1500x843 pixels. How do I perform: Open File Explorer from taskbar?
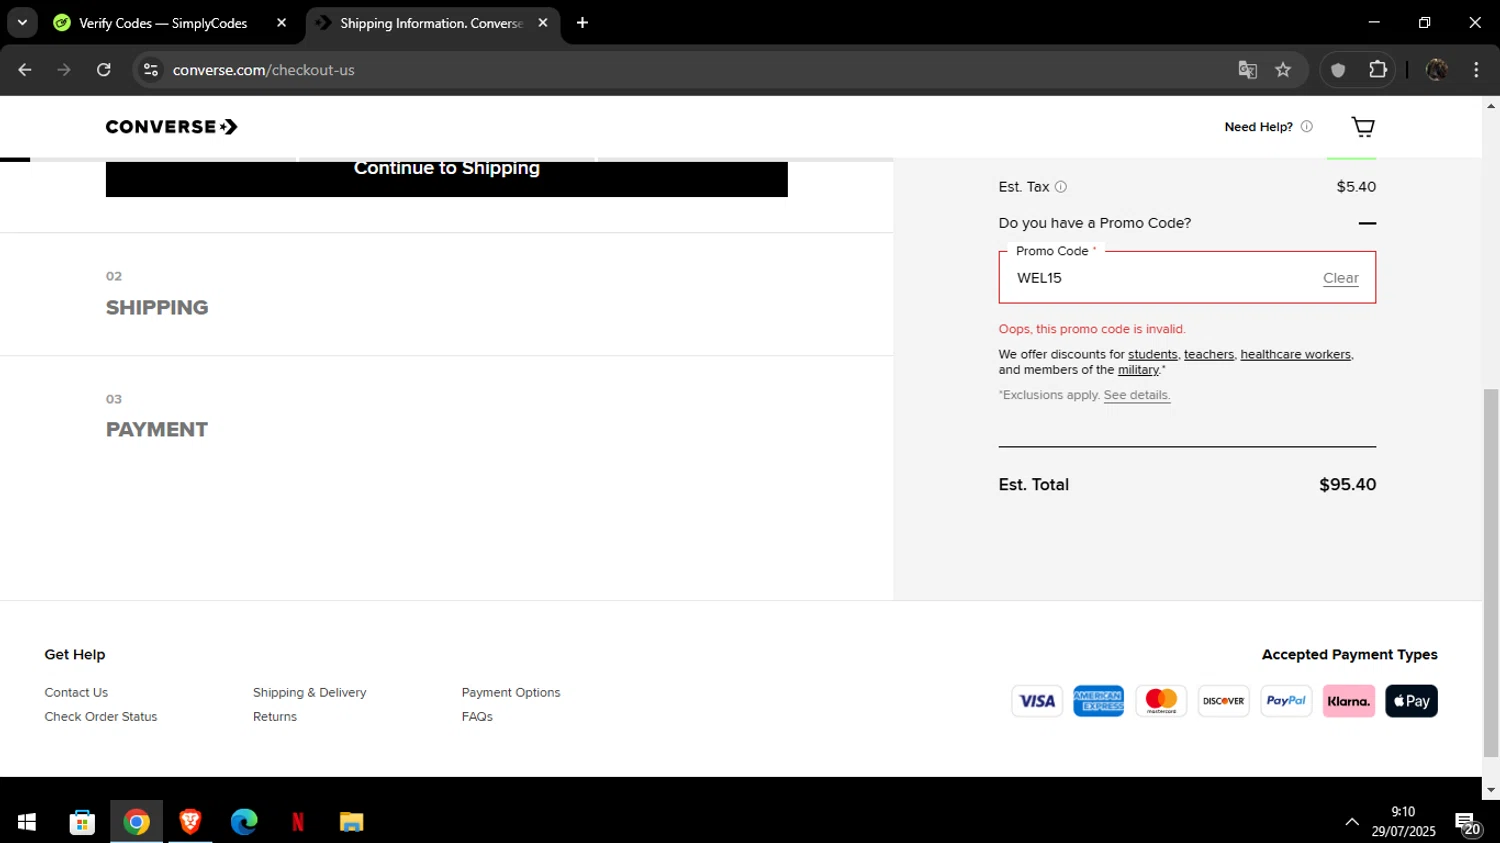351,822
